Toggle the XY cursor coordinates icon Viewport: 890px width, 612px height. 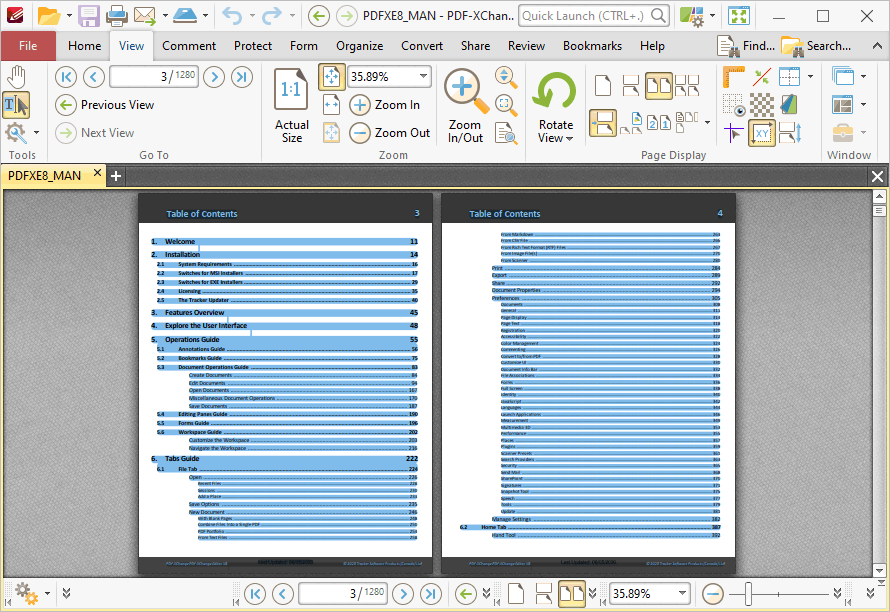[x=761, y=133]
